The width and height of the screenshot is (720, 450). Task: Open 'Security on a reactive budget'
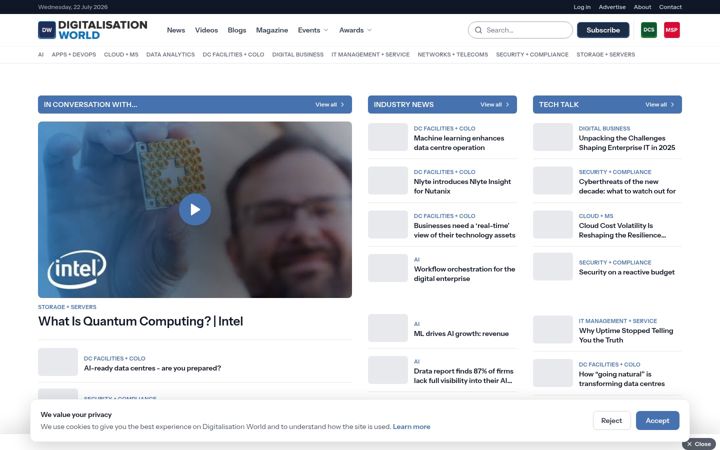(626, 272)
